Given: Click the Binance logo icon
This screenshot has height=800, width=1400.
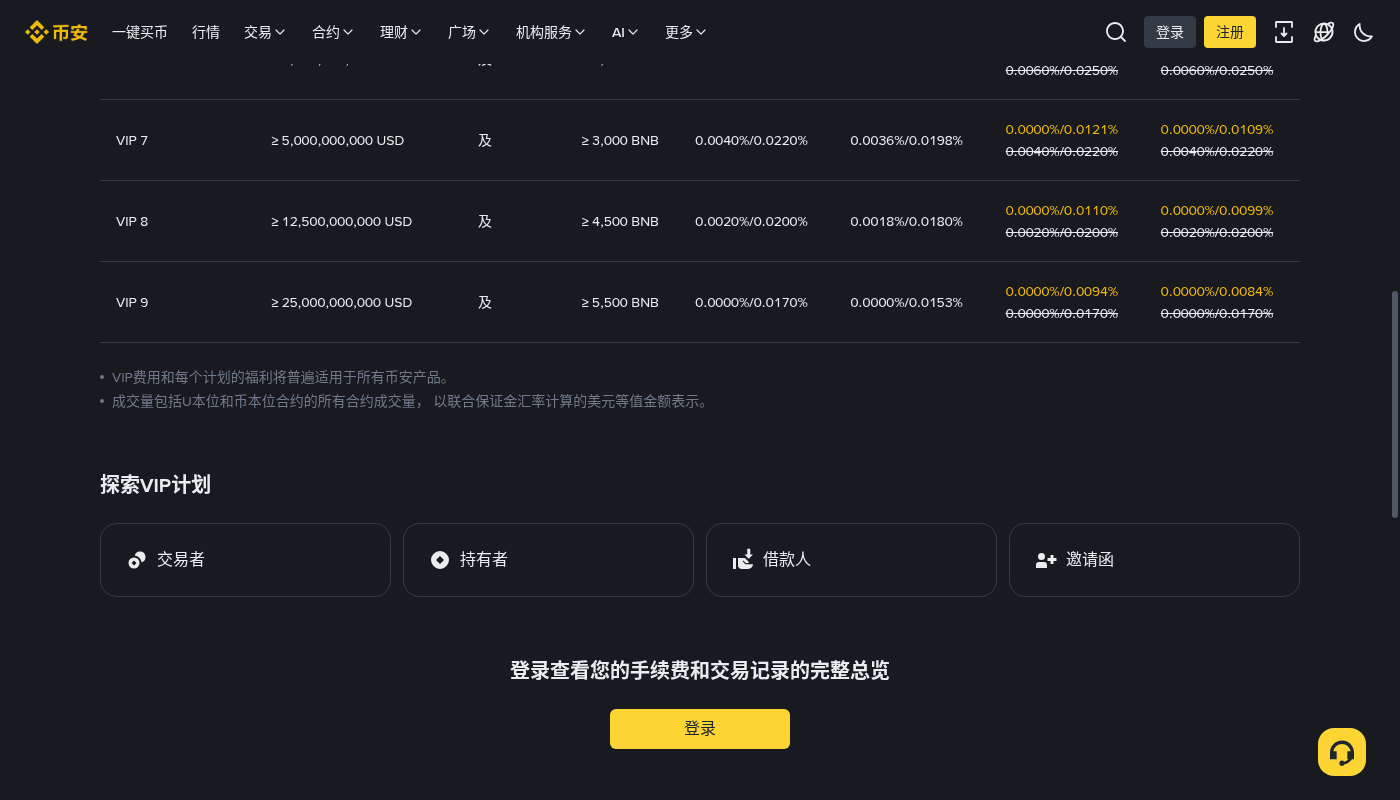Looking at the screenshot, I should pyautogui.click(x=56, y=32).
